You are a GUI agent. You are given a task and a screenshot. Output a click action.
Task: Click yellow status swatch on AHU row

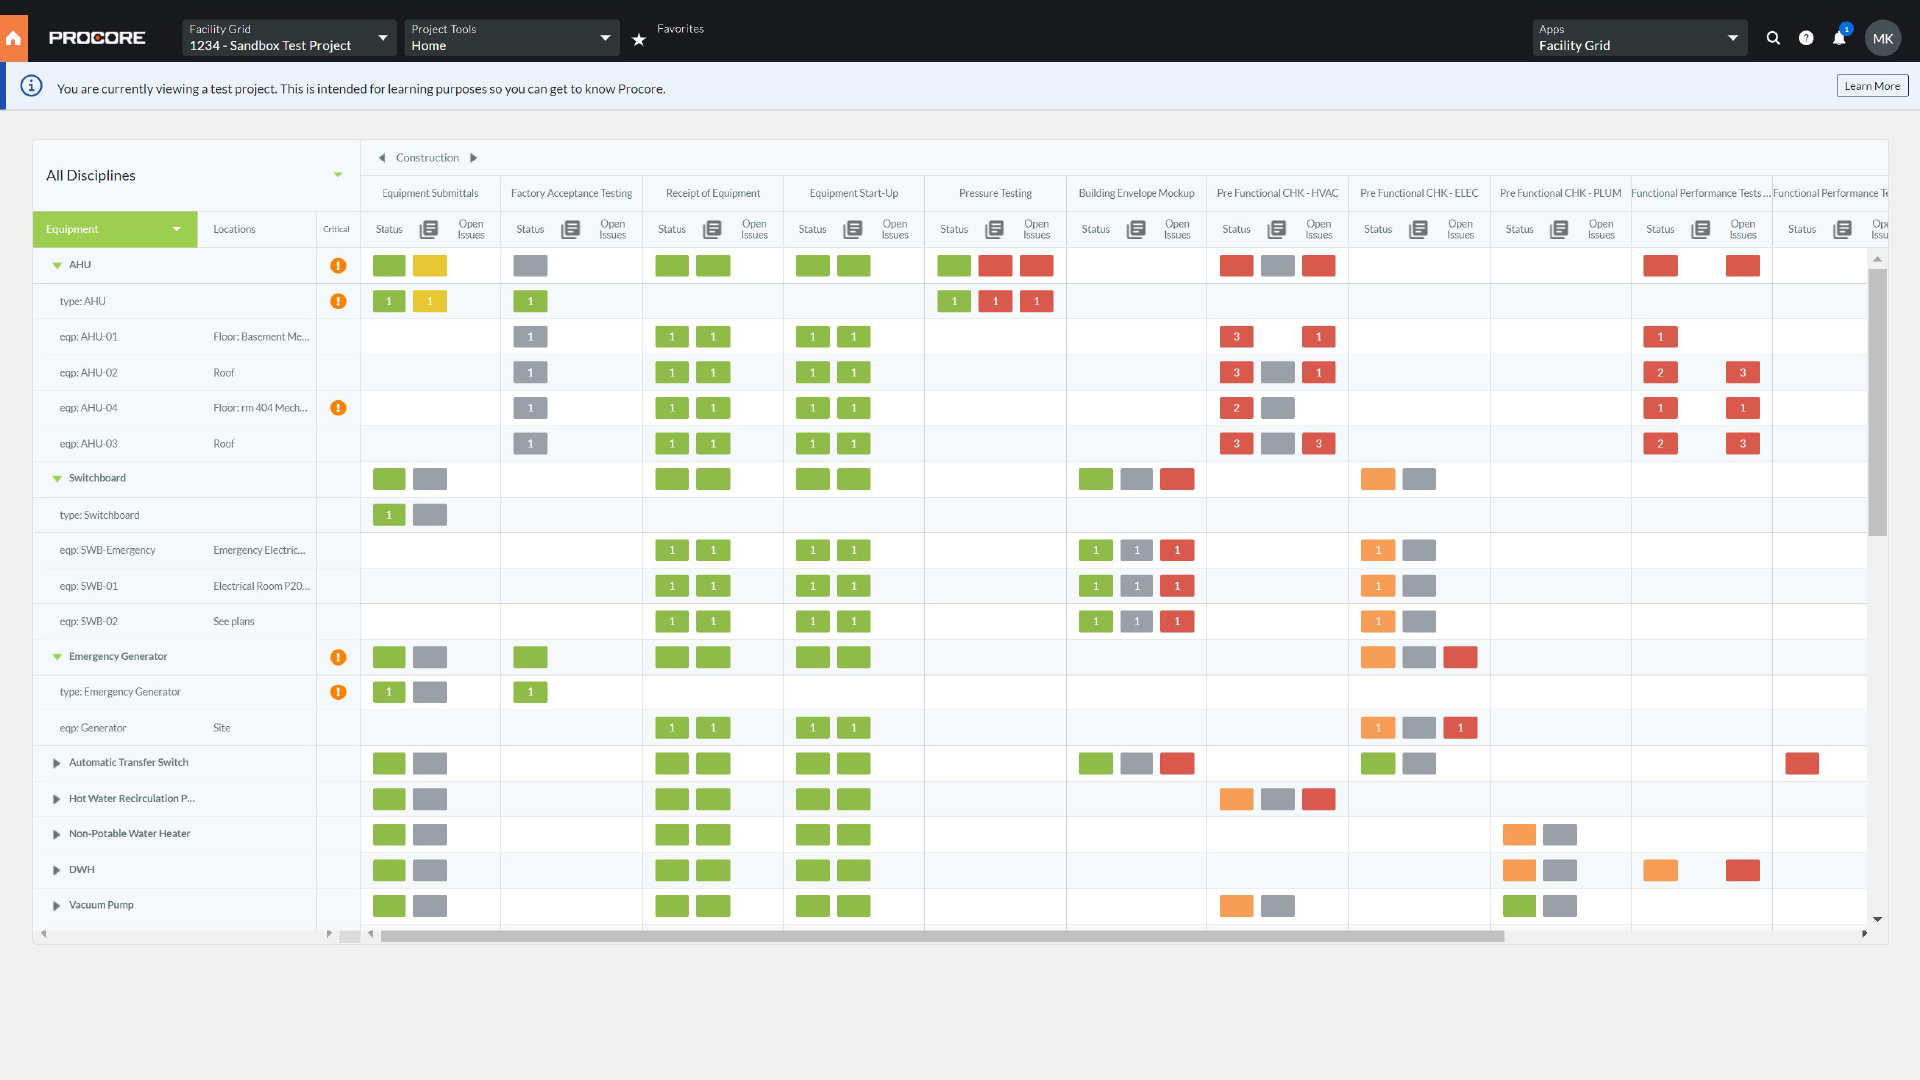tap(430, 266)
